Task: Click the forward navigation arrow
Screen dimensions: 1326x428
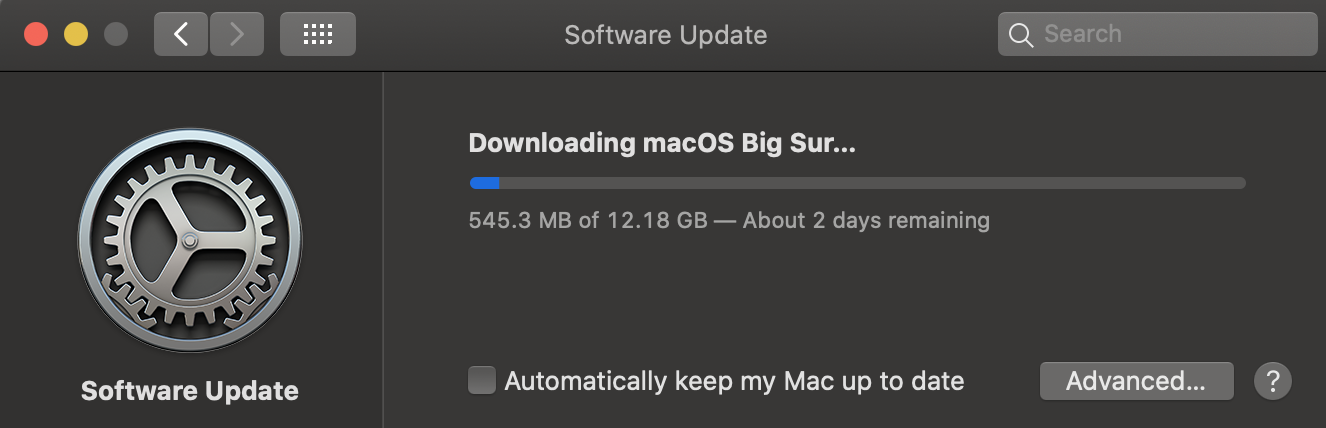Action: tap(237, 34)
